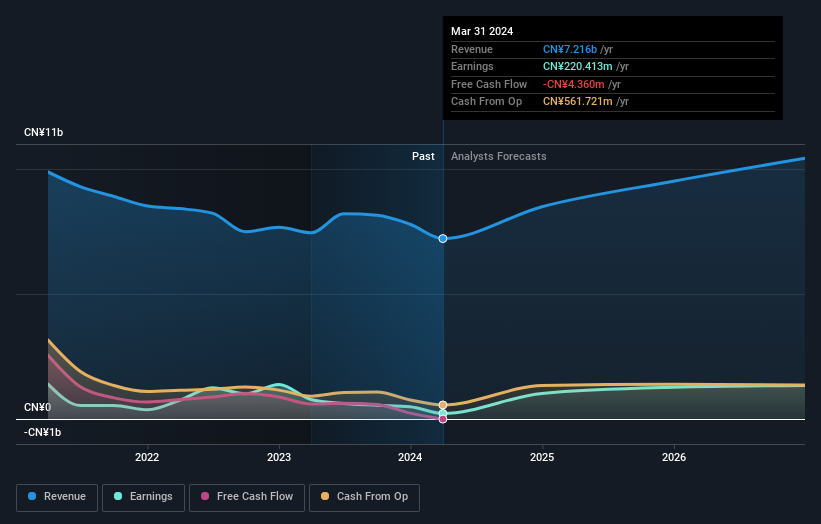This screenshot has height=524, width=821.
Task: Click the -CN¥1b y-axis label
Action: [x=42, y=432]
